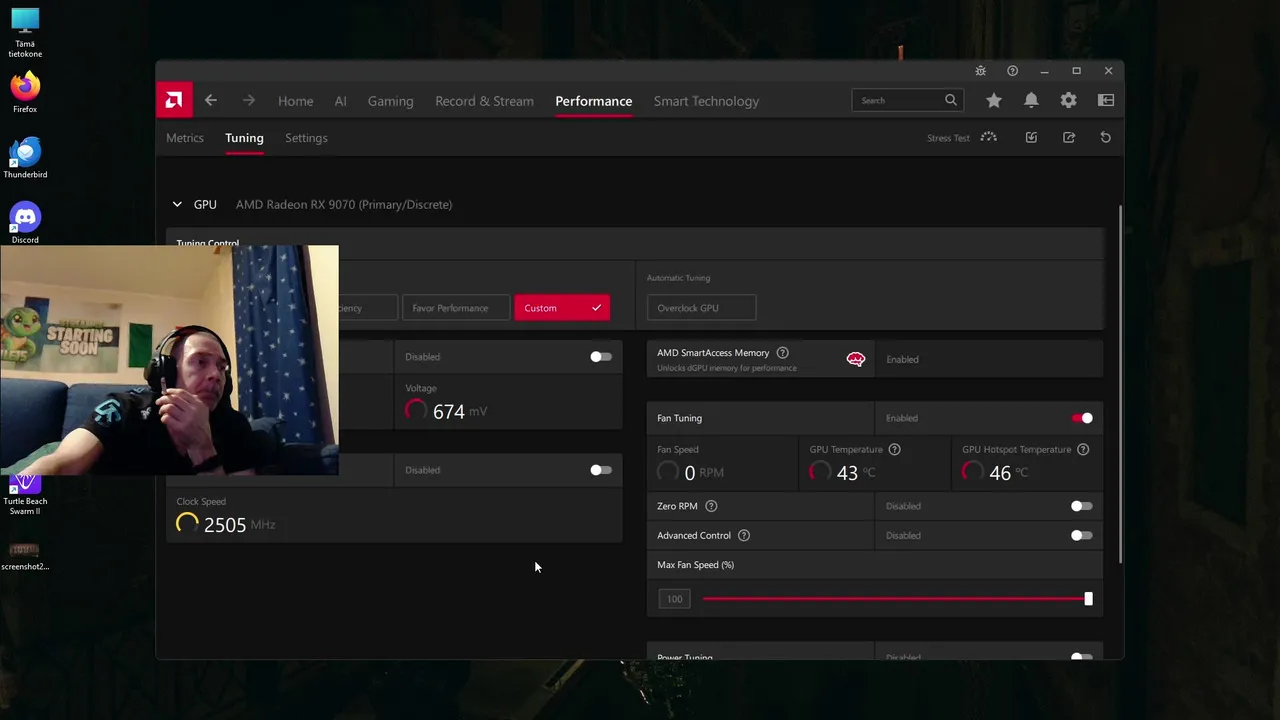Click the bug report icon
The image size is (1280, 720).
[980, 71]
